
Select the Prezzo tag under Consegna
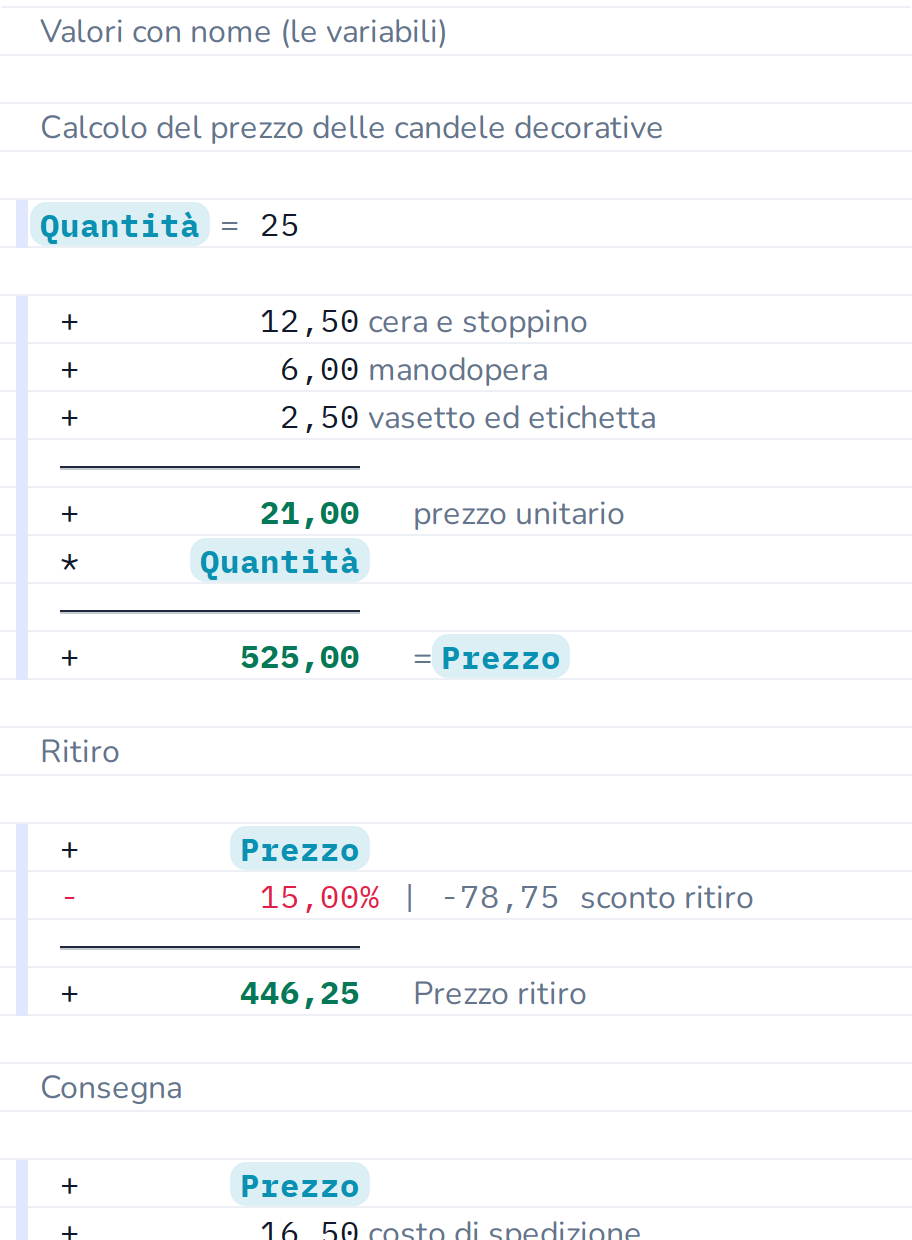click(300, 1186)
